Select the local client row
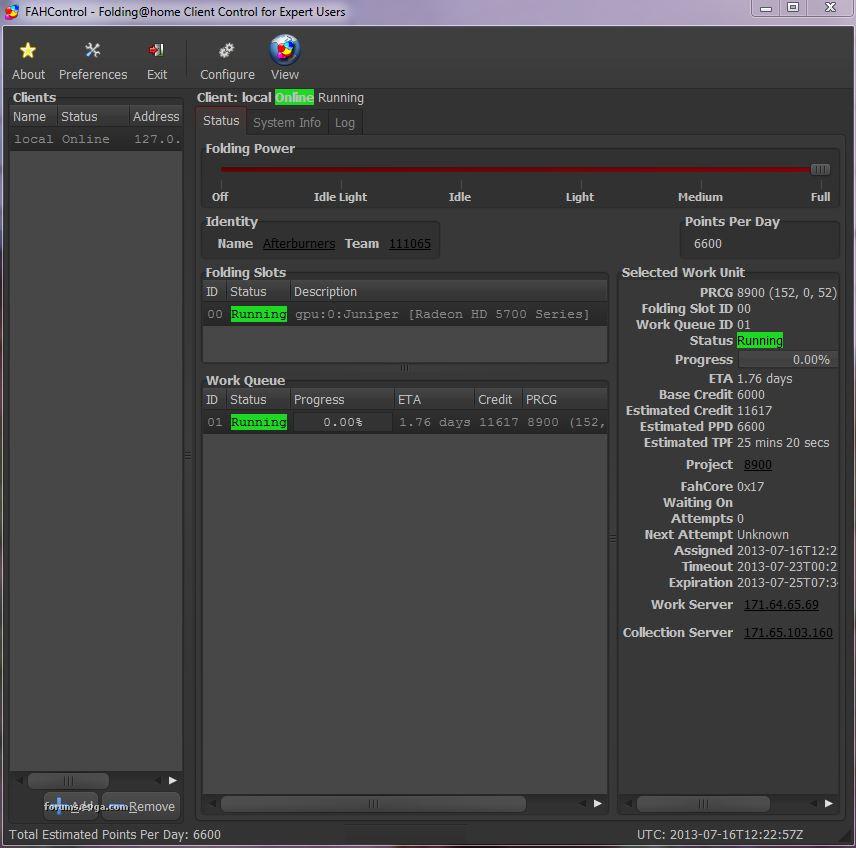 96,139
